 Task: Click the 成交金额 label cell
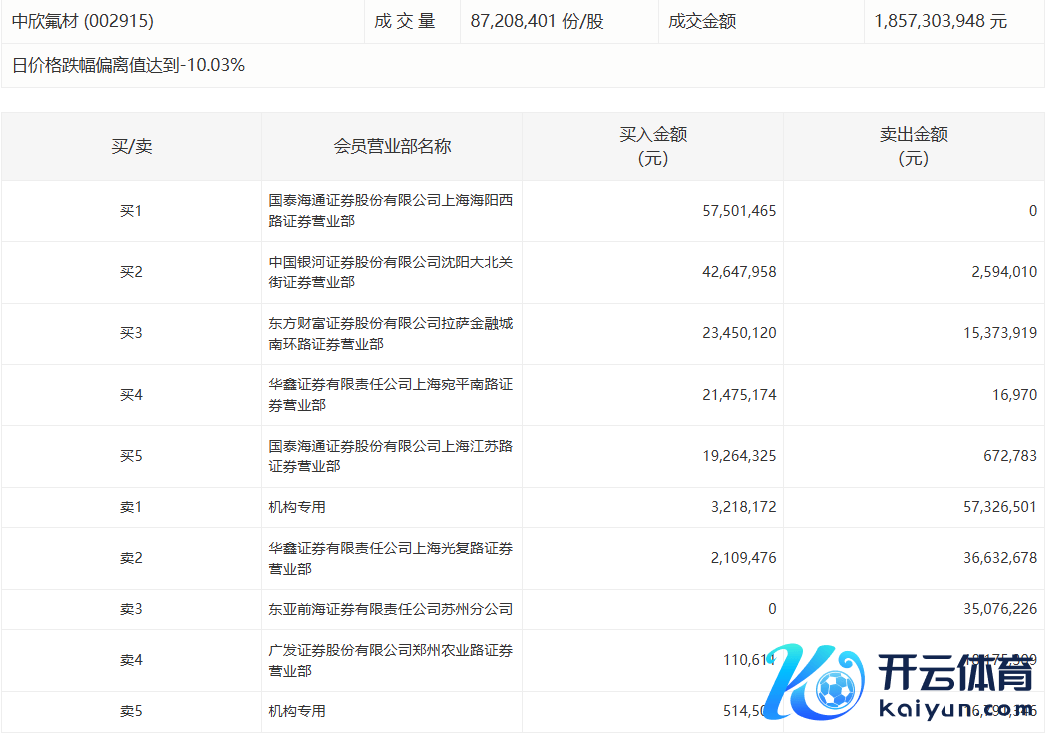(x=702, y=21)
